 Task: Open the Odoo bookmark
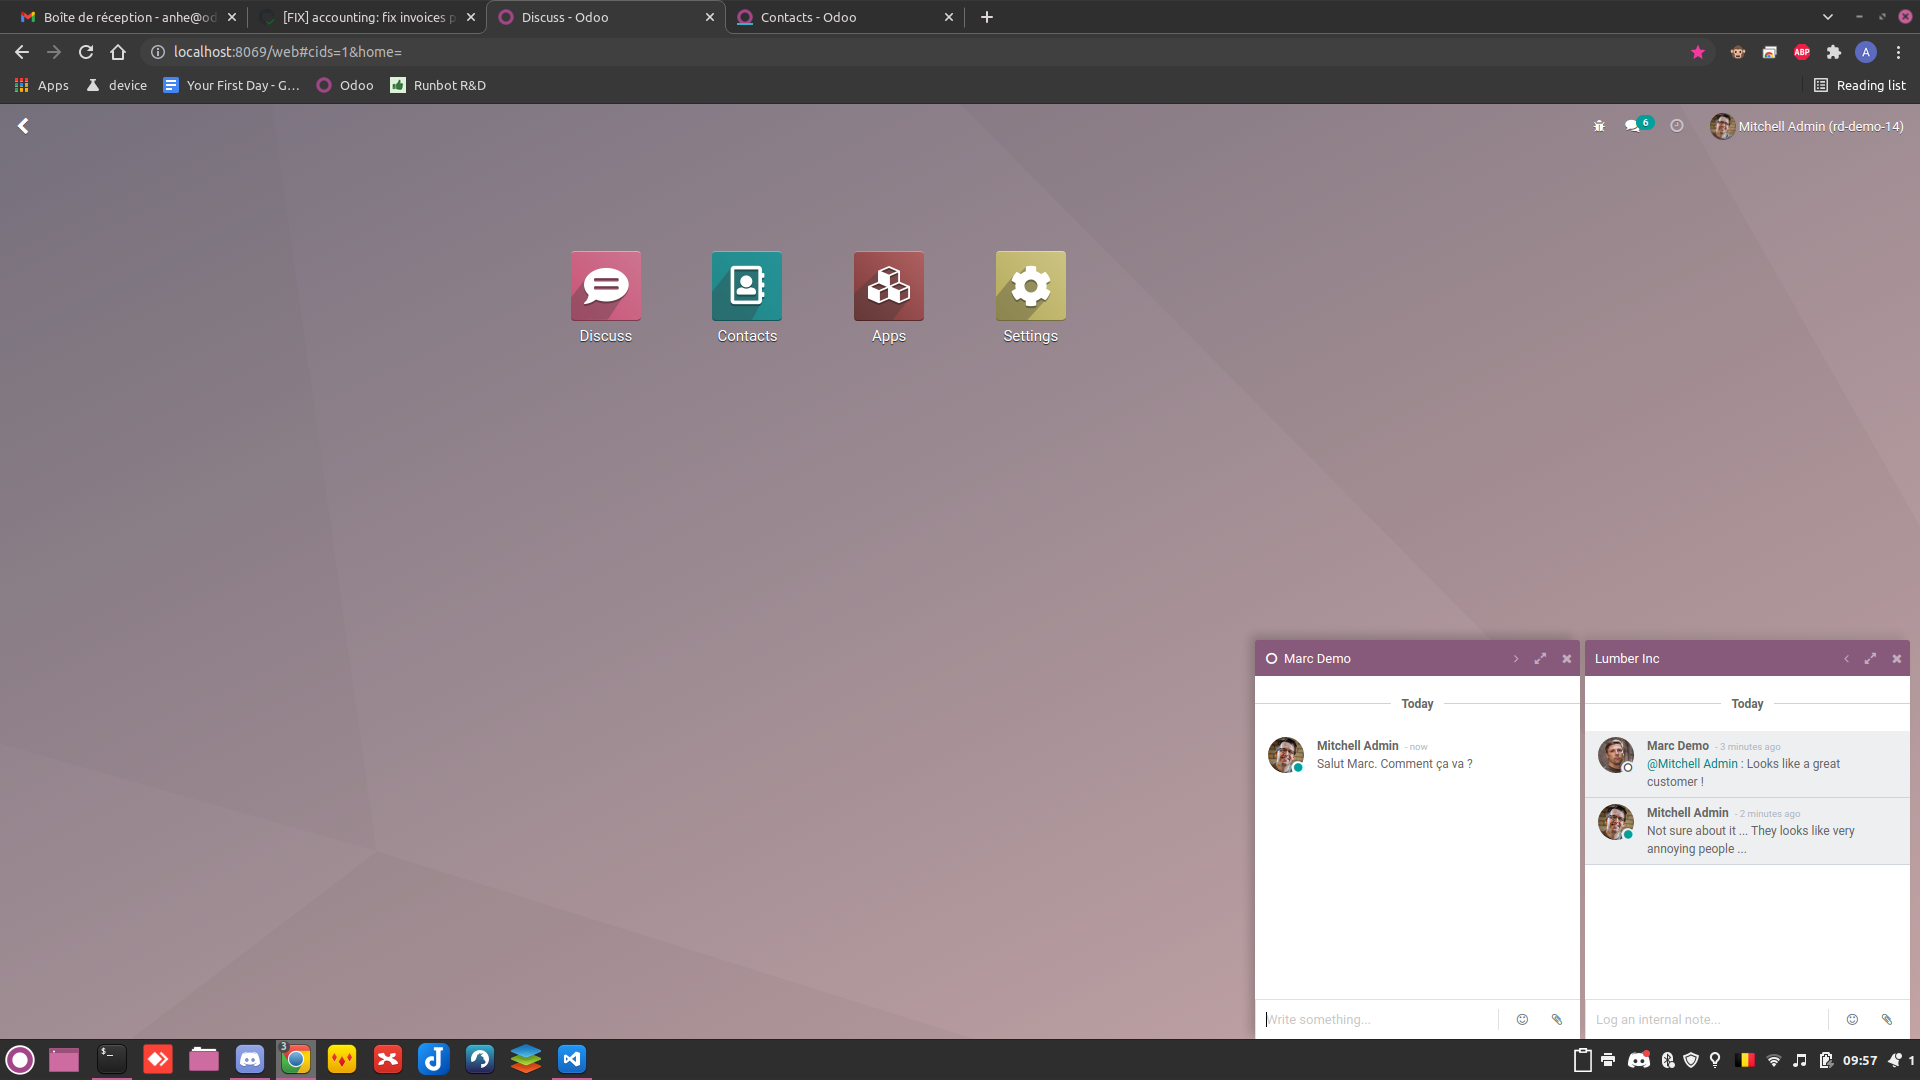point(345,85)
